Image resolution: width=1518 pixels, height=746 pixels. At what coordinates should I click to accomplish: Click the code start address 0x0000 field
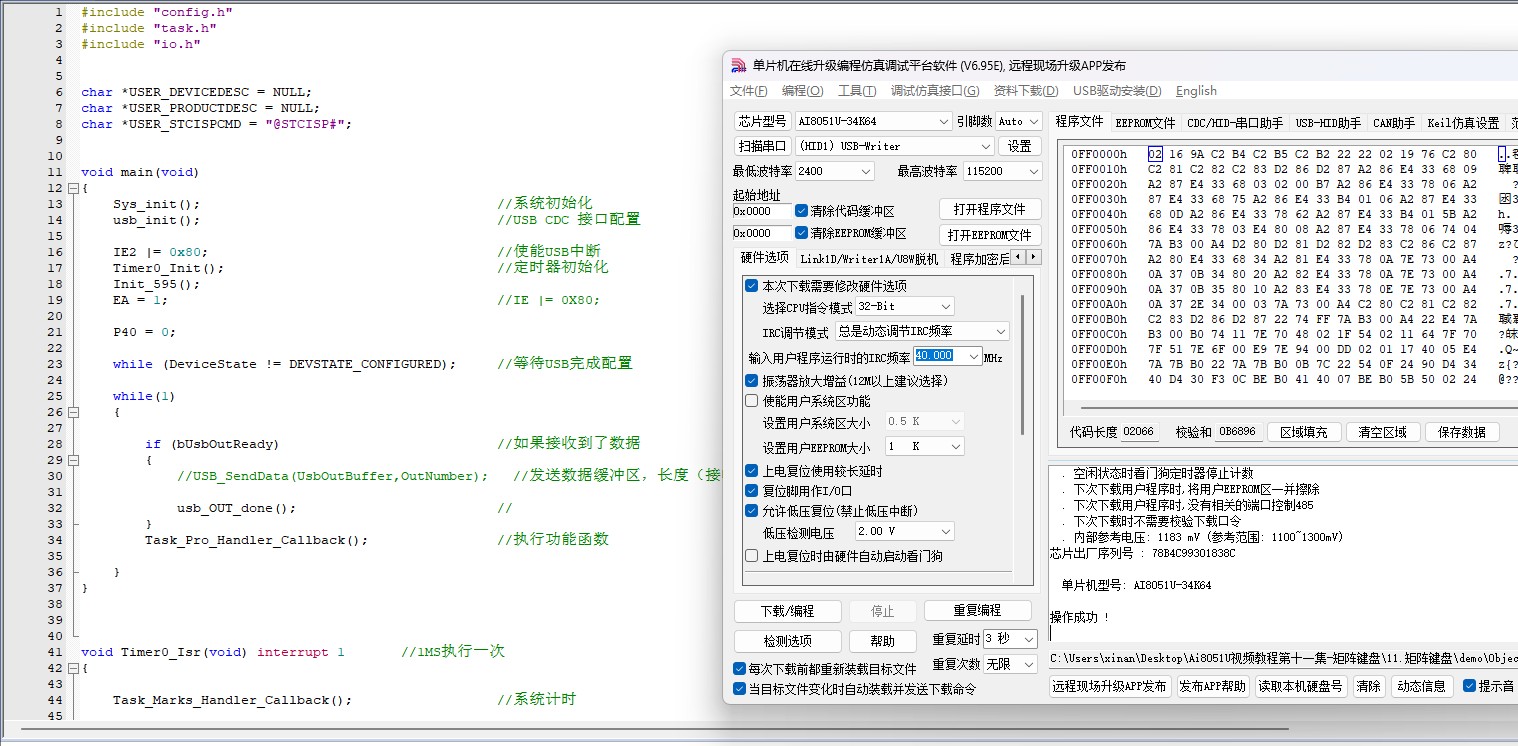761,211
